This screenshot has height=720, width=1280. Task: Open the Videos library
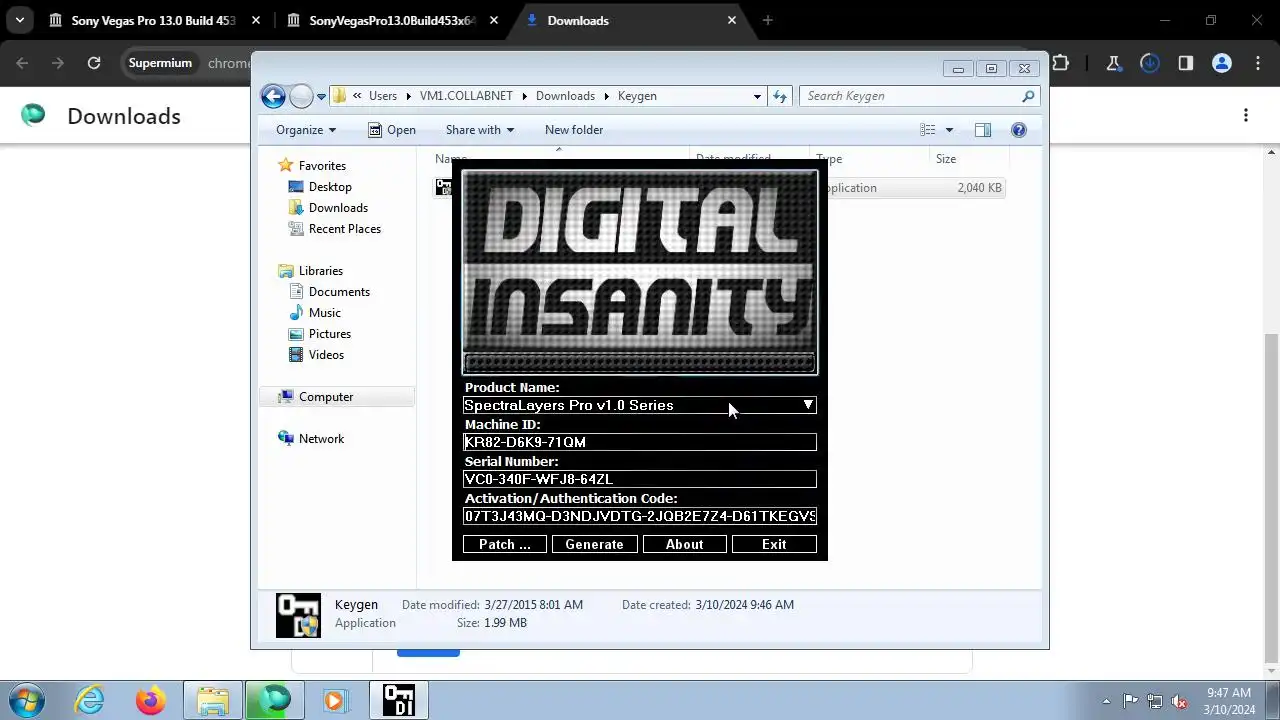[x=326, y=355]
